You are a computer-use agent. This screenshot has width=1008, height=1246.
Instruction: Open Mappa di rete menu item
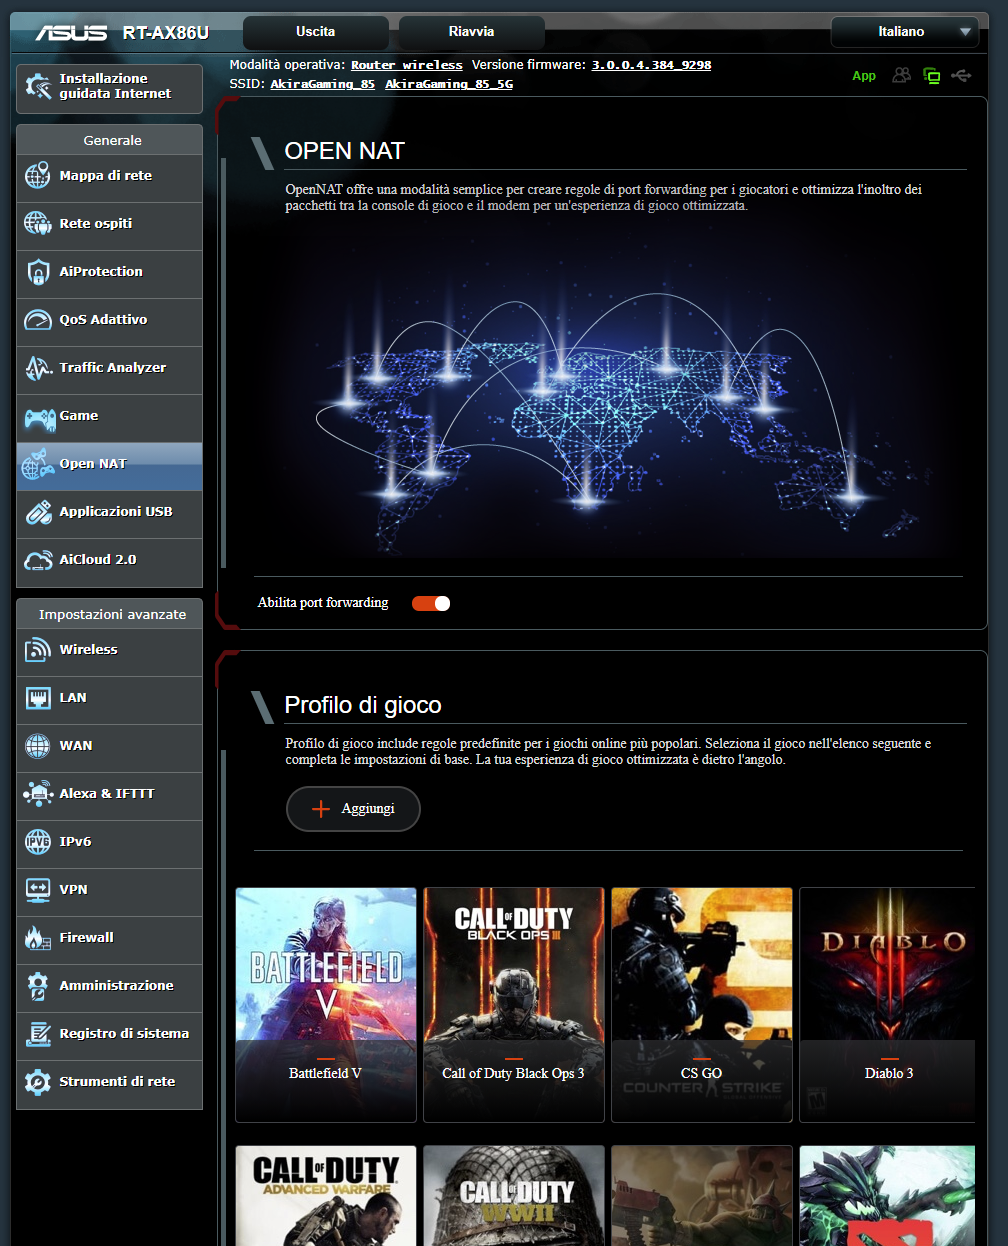click(109, 178)
